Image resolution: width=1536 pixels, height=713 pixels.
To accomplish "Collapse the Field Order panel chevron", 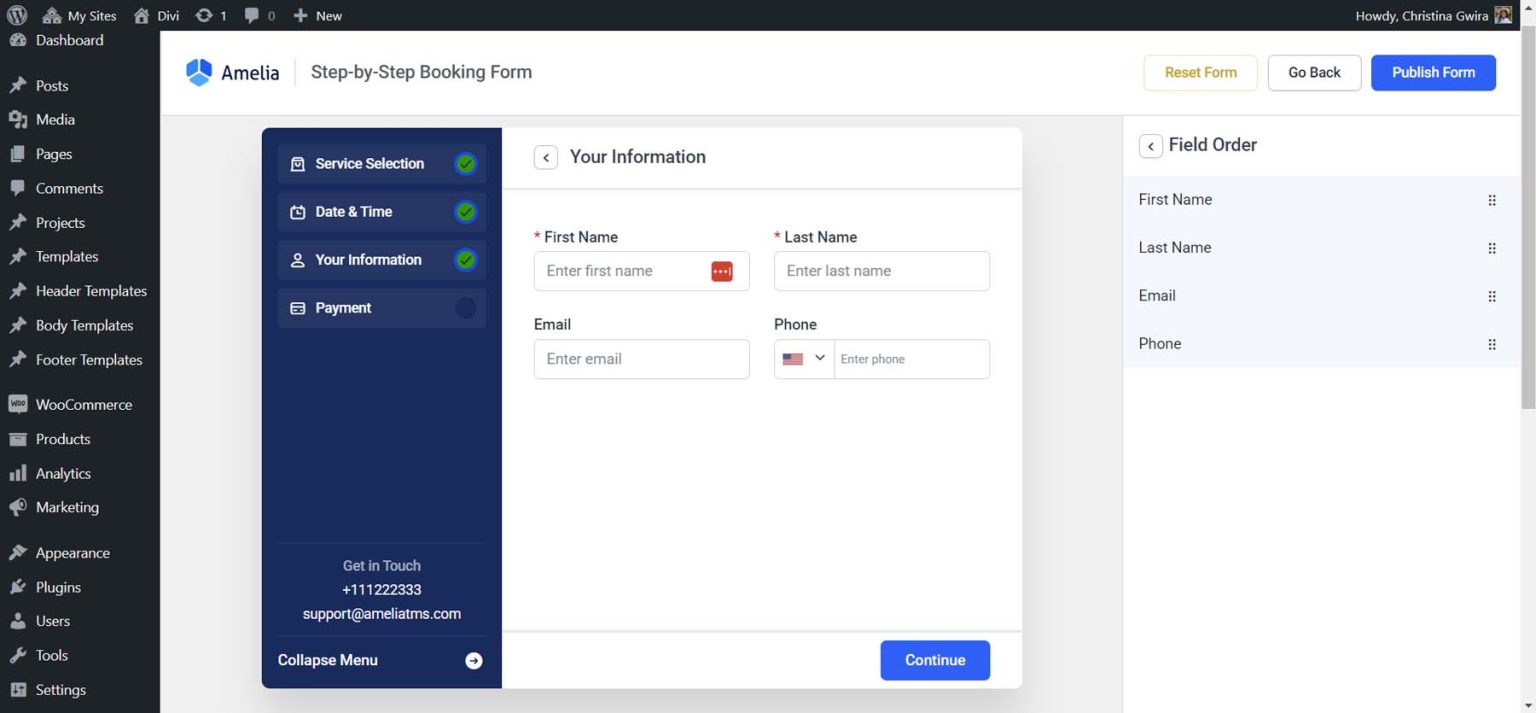I will [1150, 145].
